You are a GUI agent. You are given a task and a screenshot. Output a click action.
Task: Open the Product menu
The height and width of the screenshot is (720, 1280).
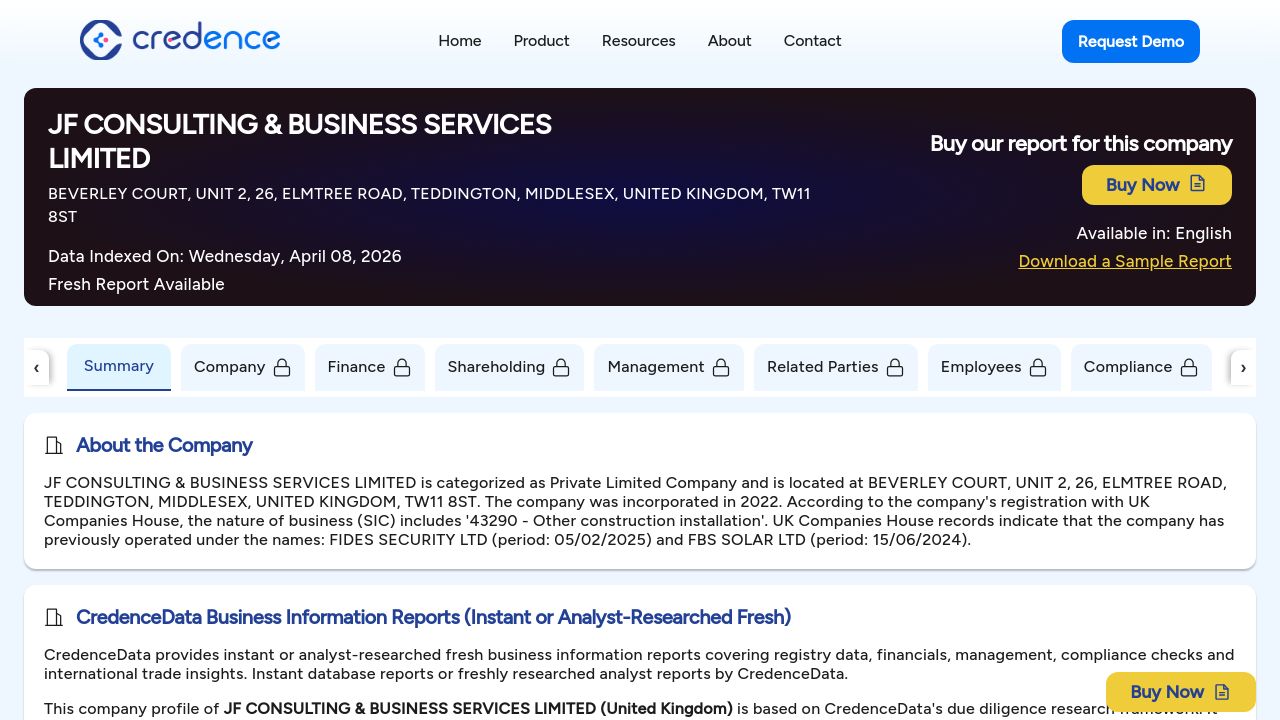pos(542,41)
